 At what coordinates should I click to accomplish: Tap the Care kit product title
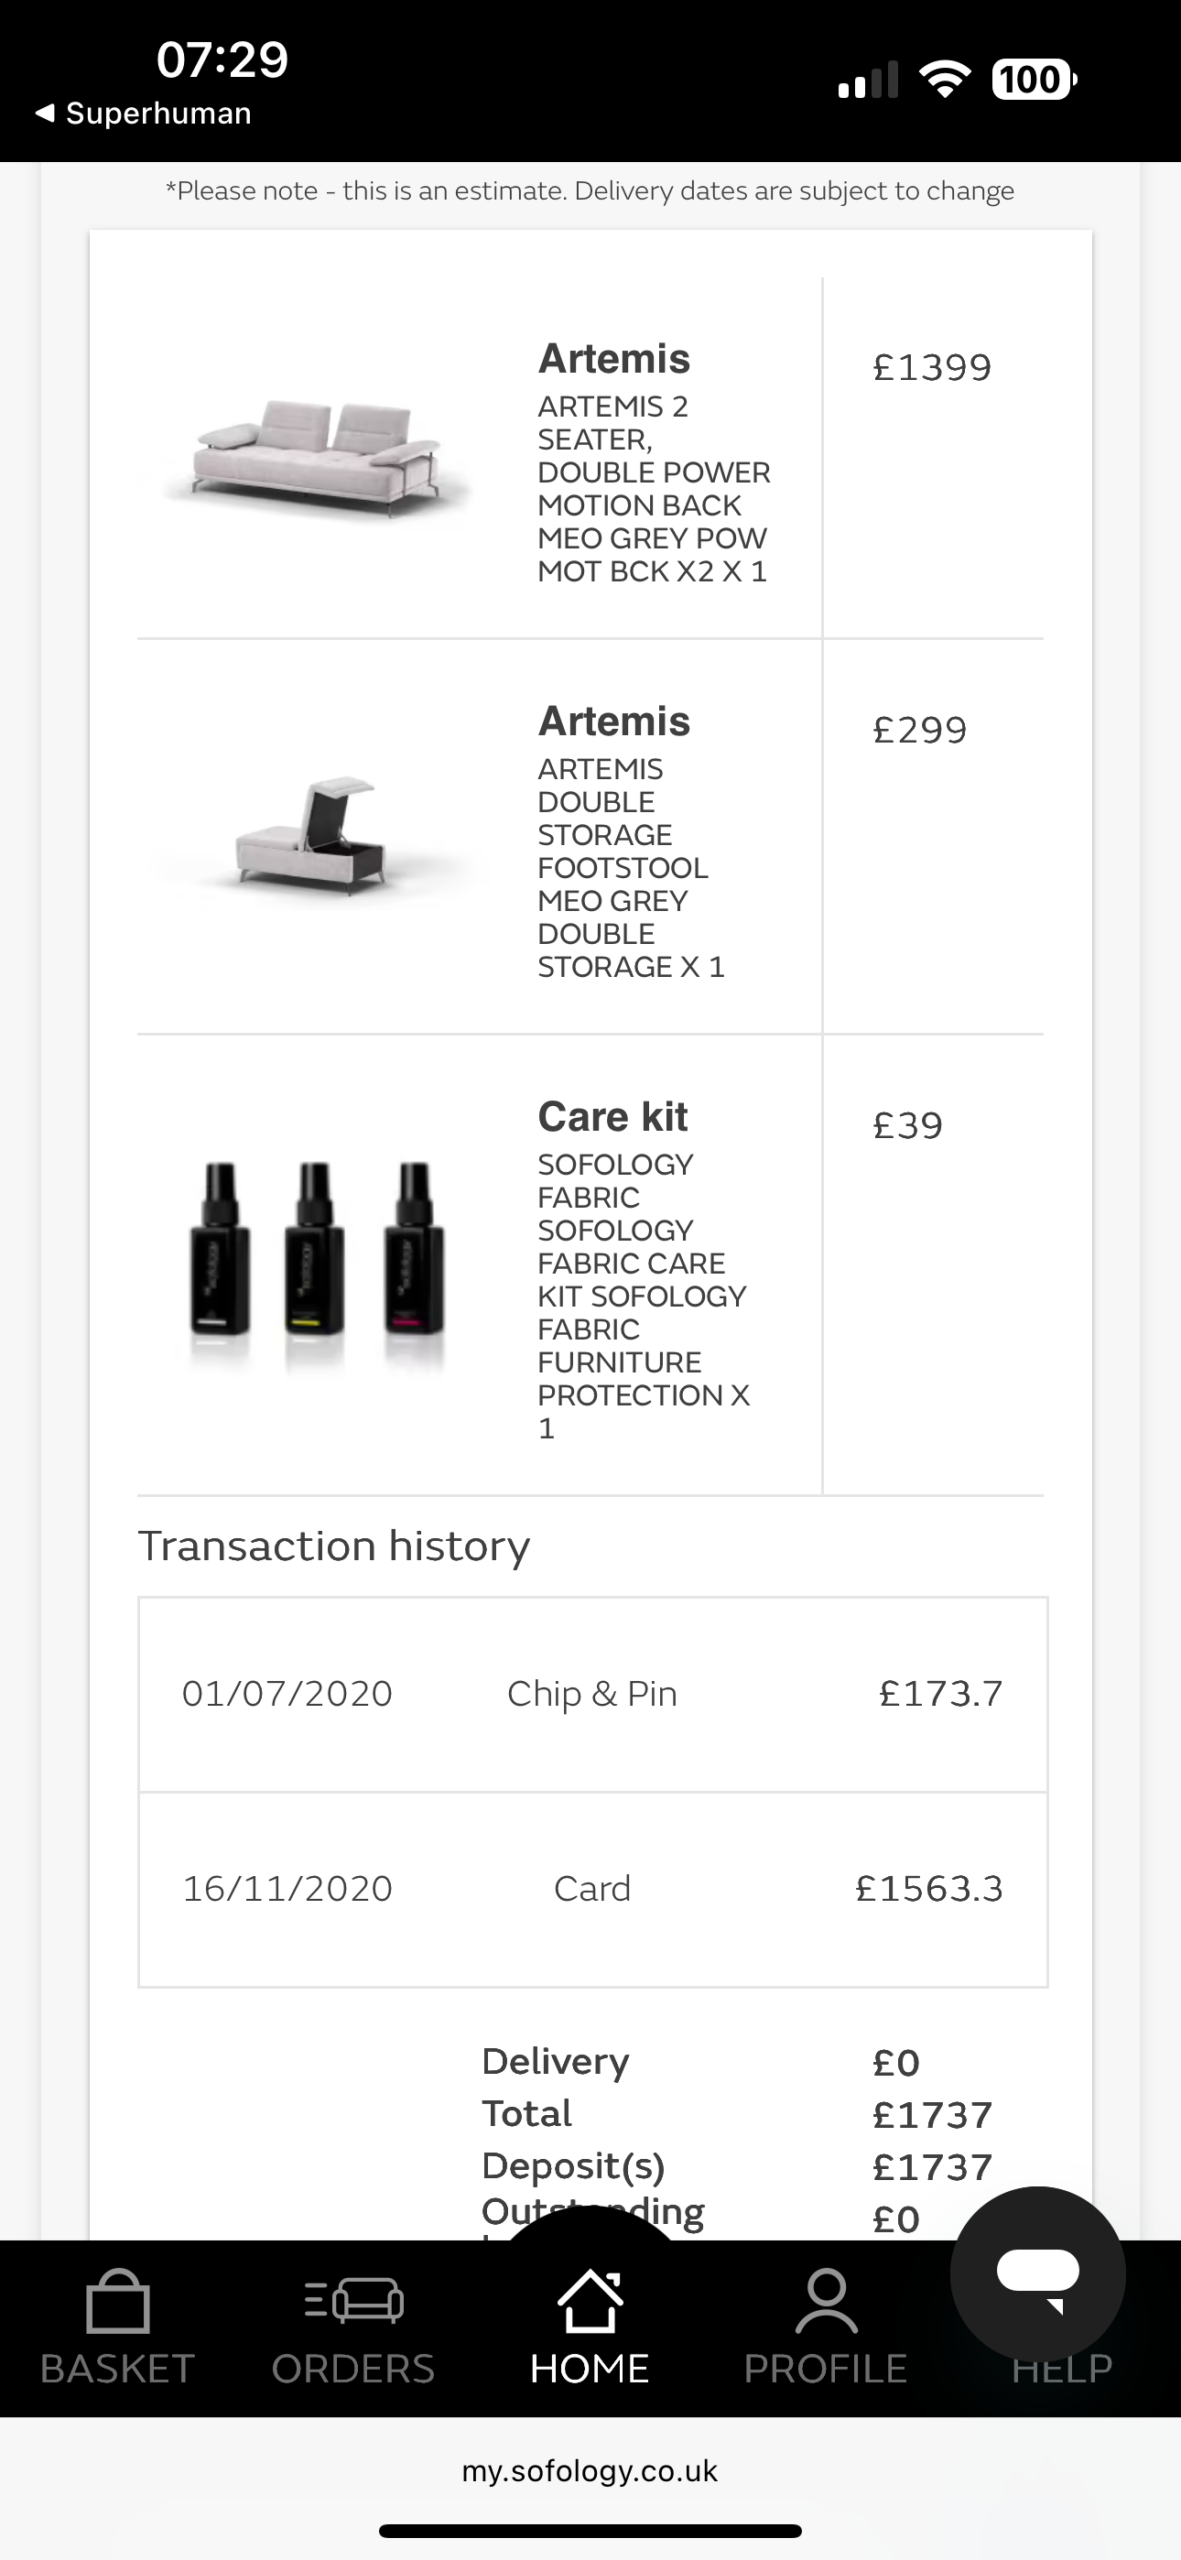[613, 1117]
